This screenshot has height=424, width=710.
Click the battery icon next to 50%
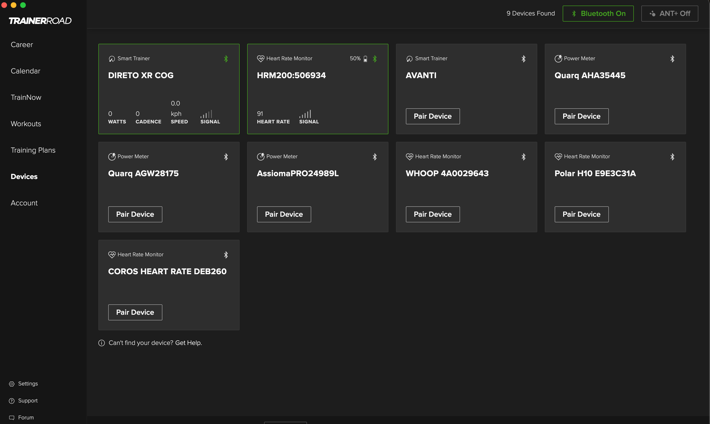(x=365, y=59)
